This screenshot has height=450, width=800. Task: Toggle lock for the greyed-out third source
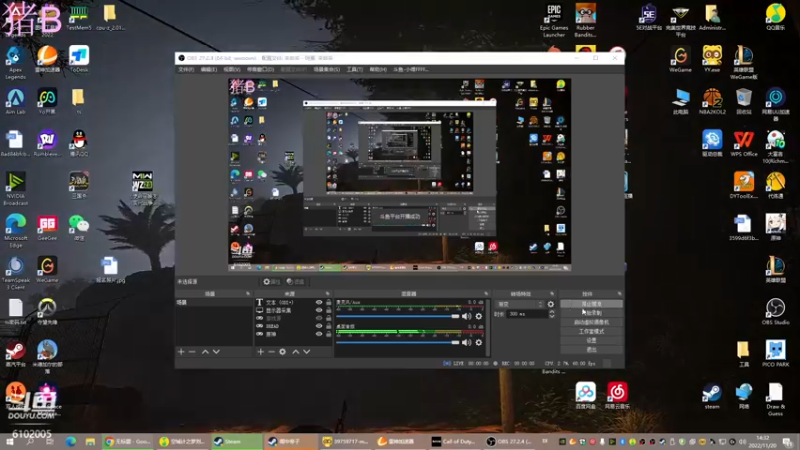[329, 318]
